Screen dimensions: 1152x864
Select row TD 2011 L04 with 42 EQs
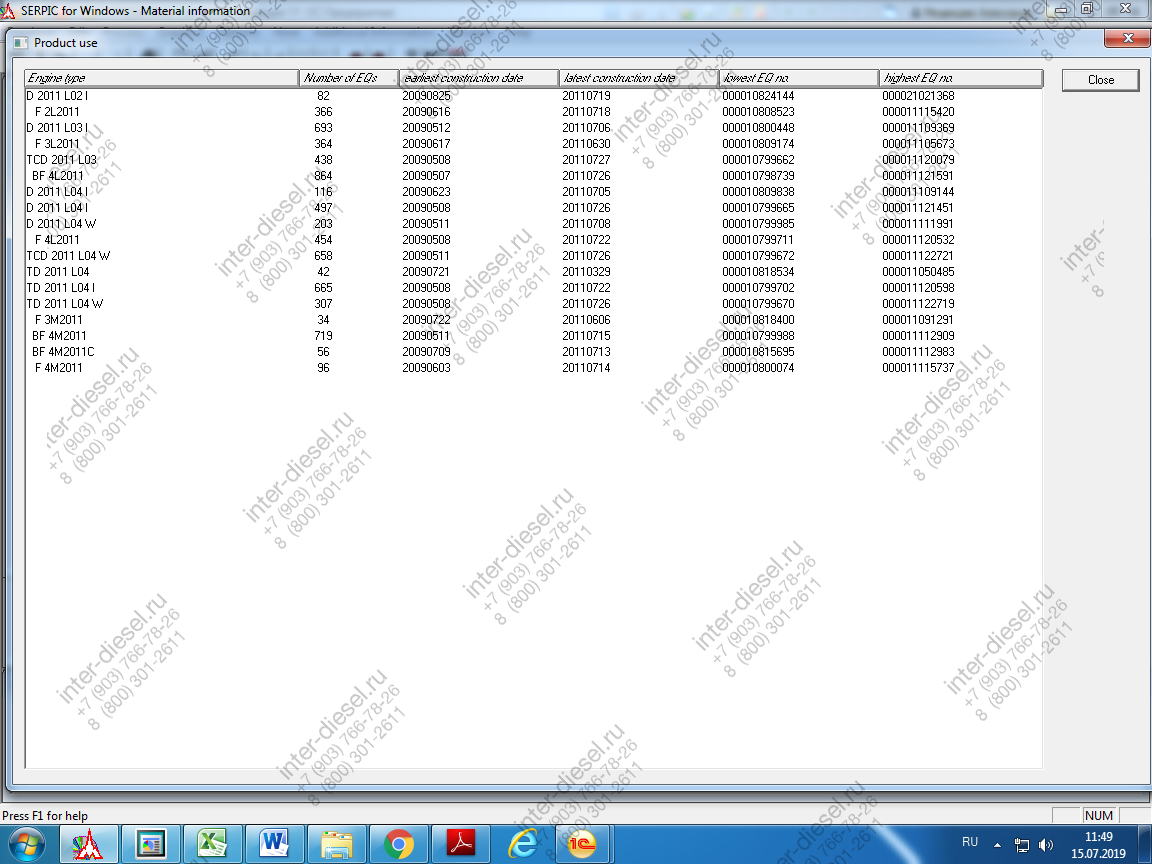[533, 272]
